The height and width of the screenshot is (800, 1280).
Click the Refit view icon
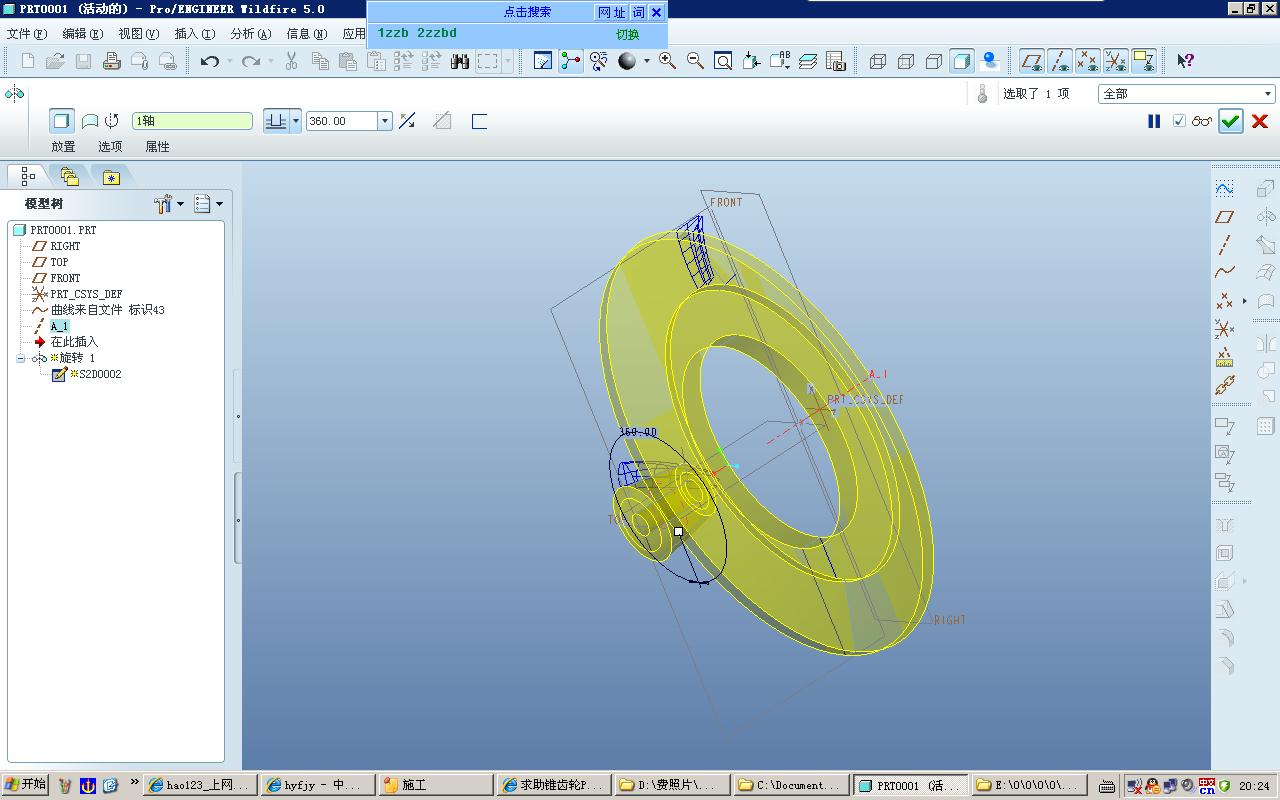click(x=723, y=61)
